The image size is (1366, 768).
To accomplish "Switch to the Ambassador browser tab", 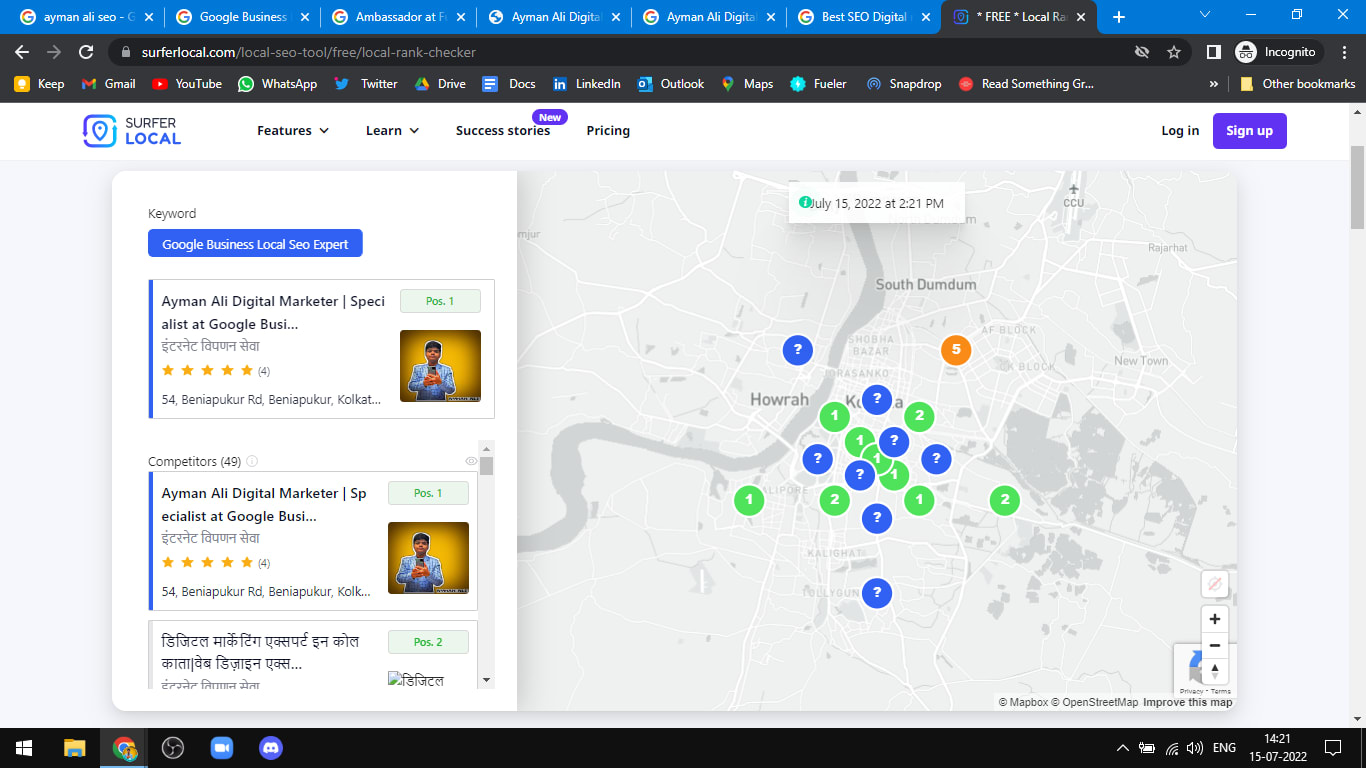I will (x=397, y=17).
